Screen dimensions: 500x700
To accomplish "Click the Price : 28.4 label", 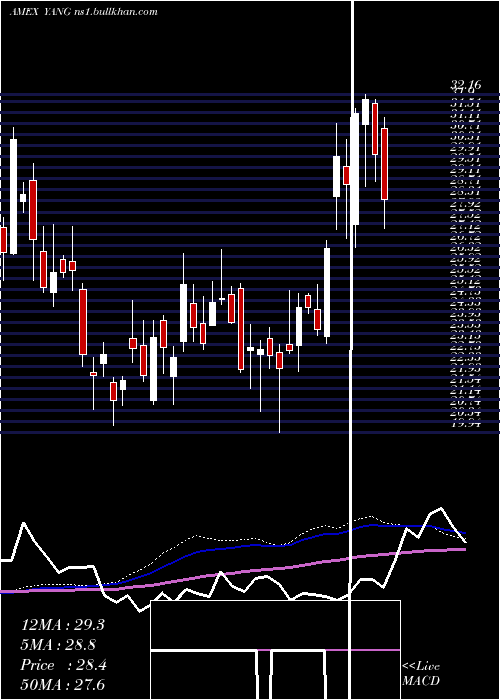I will pos(64,665).
